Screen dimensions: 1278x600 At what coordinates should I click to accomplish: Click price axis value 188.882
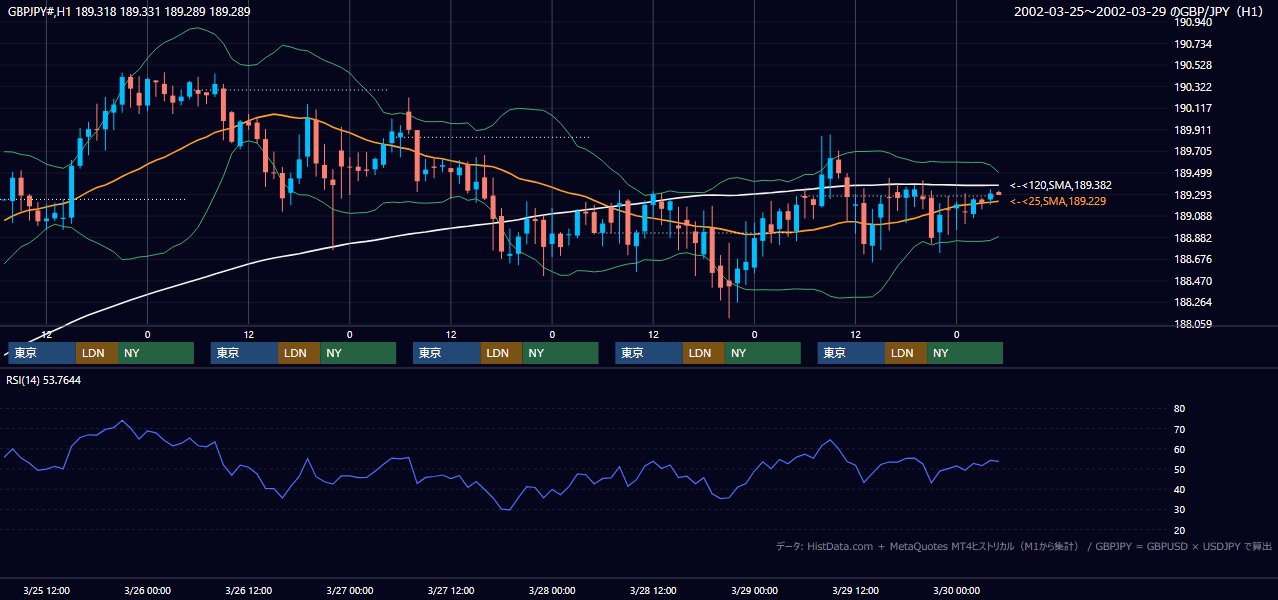point(1193,238)
